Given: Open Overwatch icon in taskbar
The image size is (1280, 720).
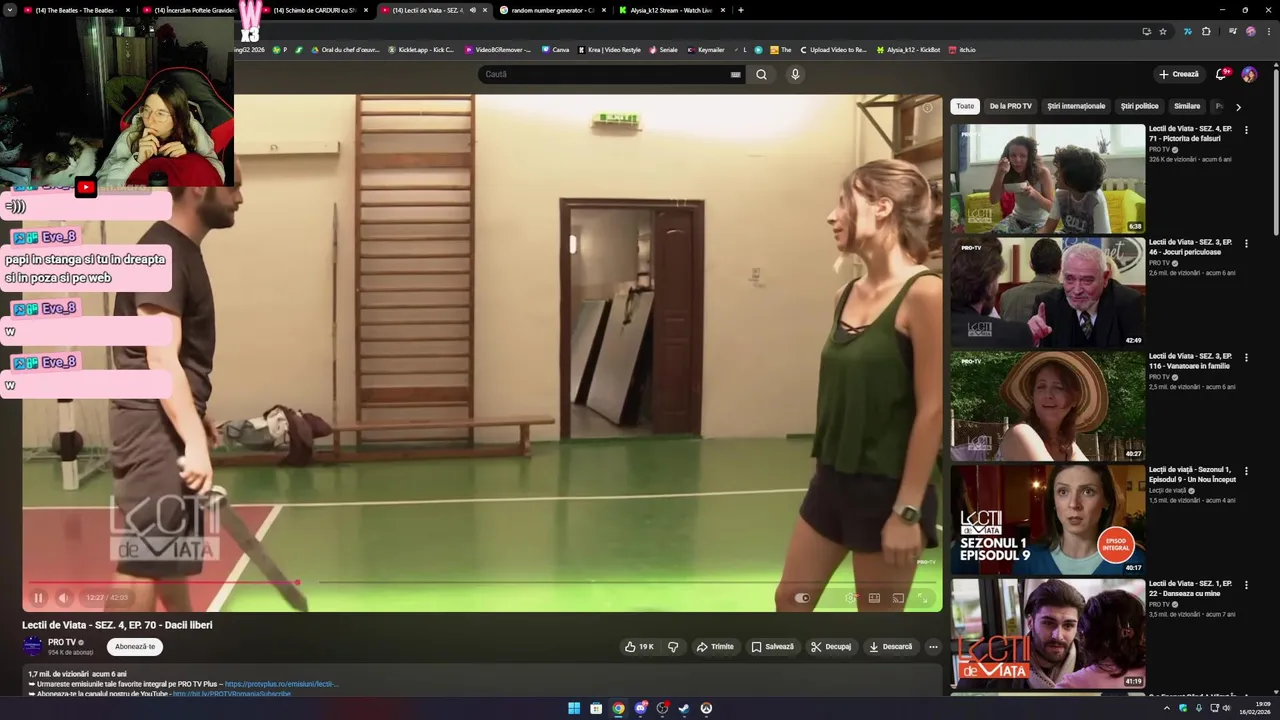Looking at the screenshot, I should click(x=706, y=708).
